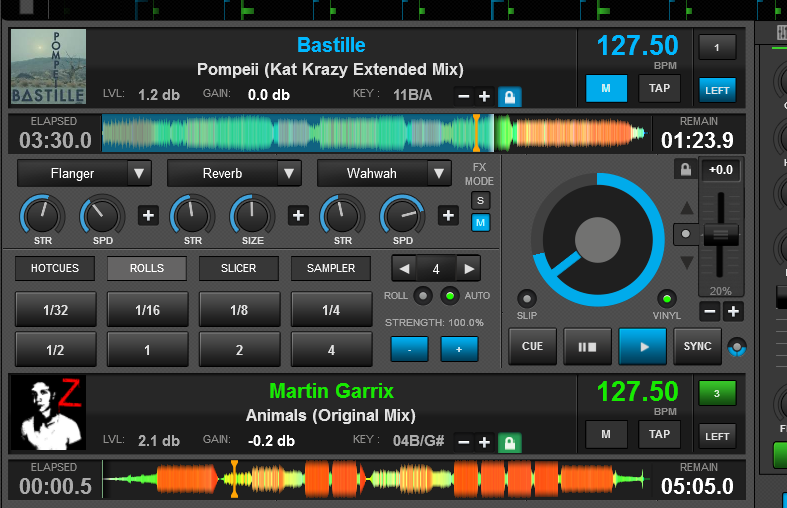The image size is (787, 508).
Task: Click Wahwah STR knob
Action: pyautogui.click(x=342, y=216)
